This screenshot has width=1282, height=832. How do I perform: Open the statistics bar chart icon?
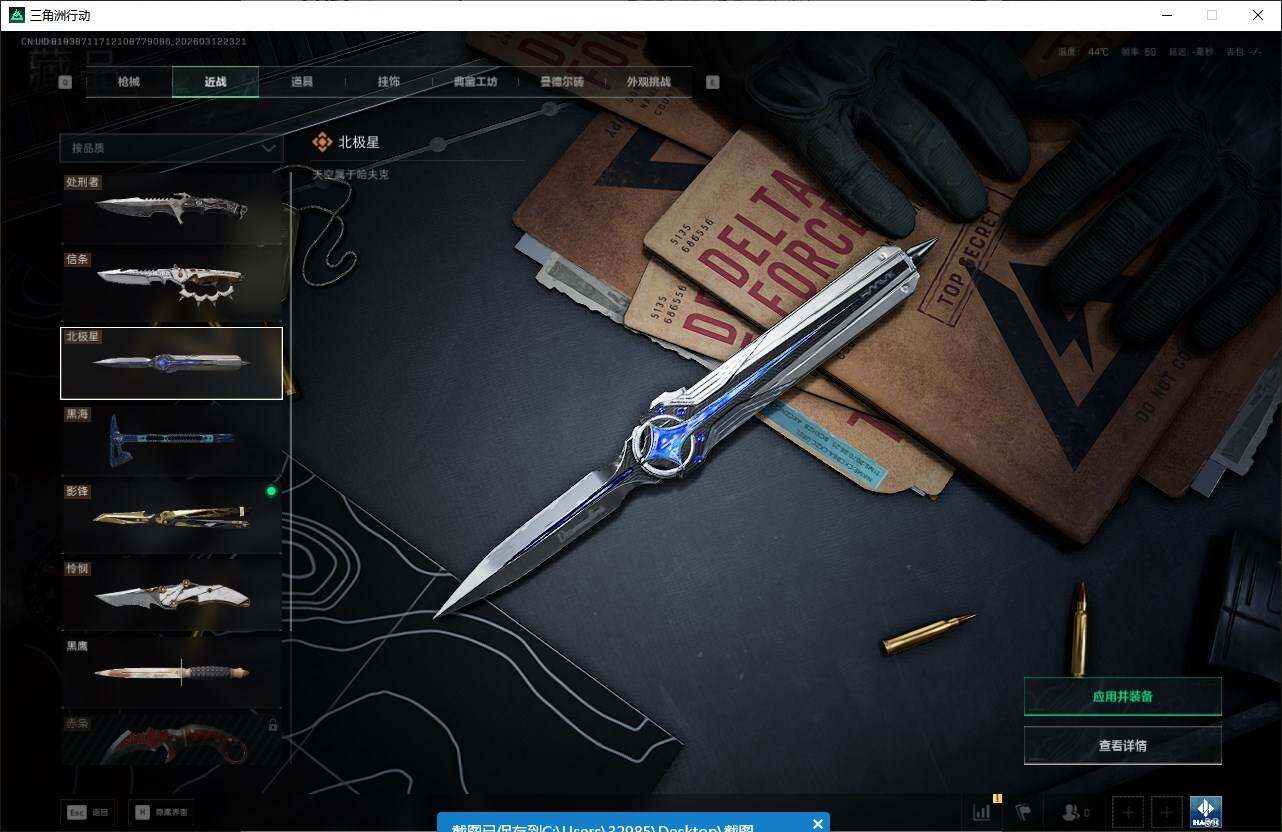982,812
